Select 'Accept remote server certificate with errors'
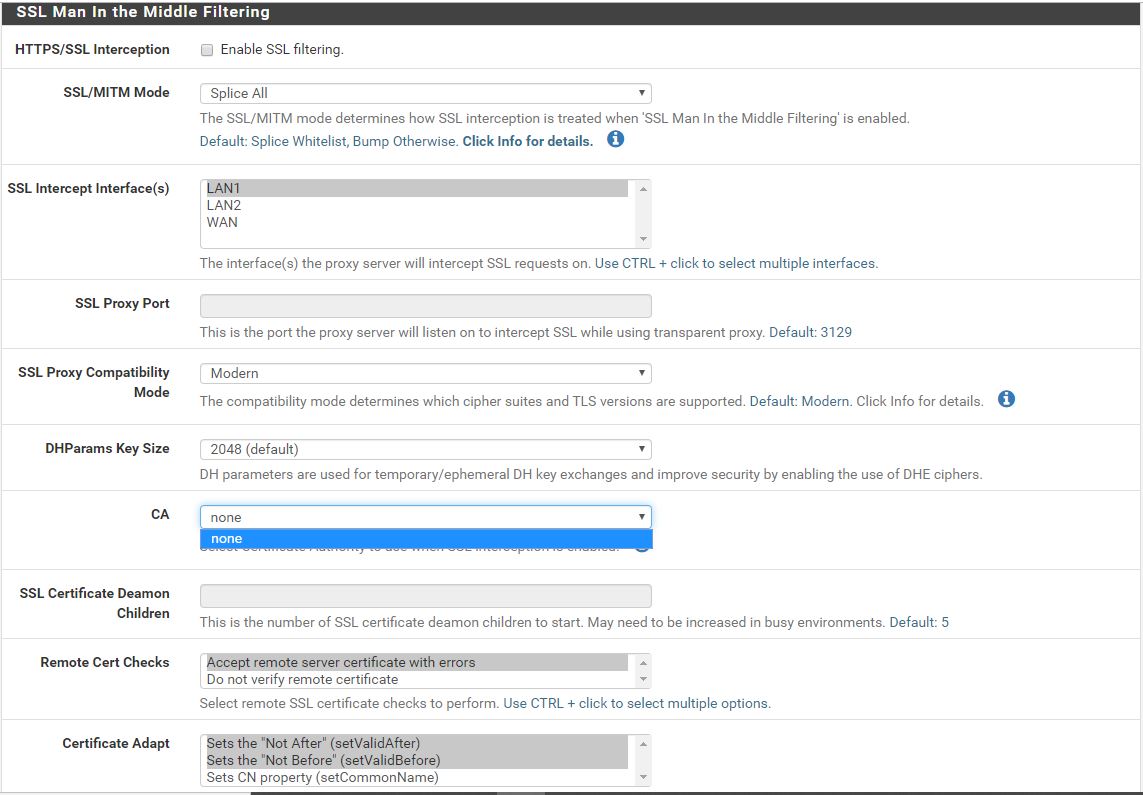 (415, 662)
